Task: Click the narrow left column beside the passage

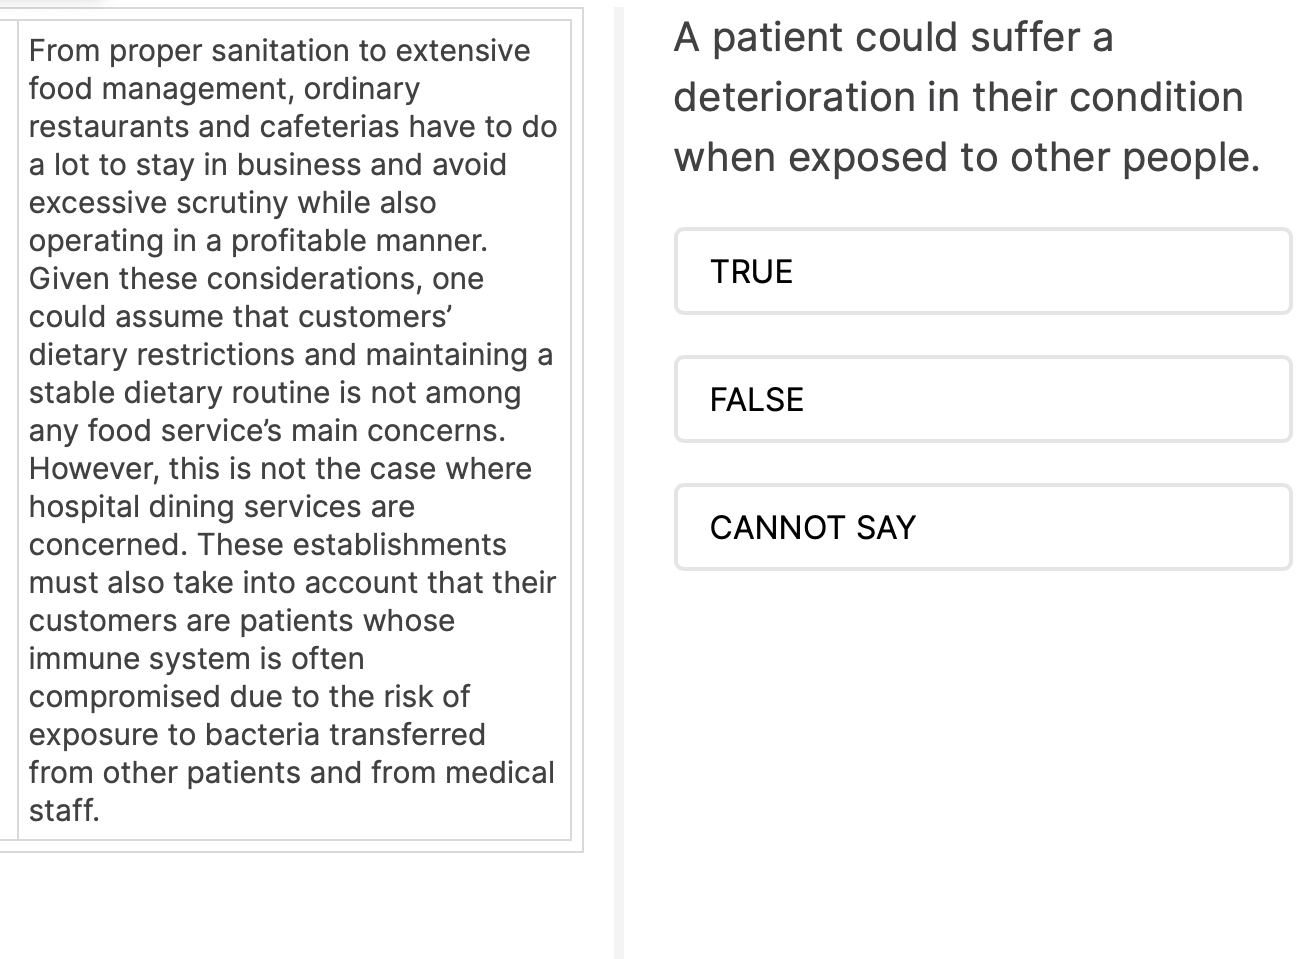Action: pos(9,430)
